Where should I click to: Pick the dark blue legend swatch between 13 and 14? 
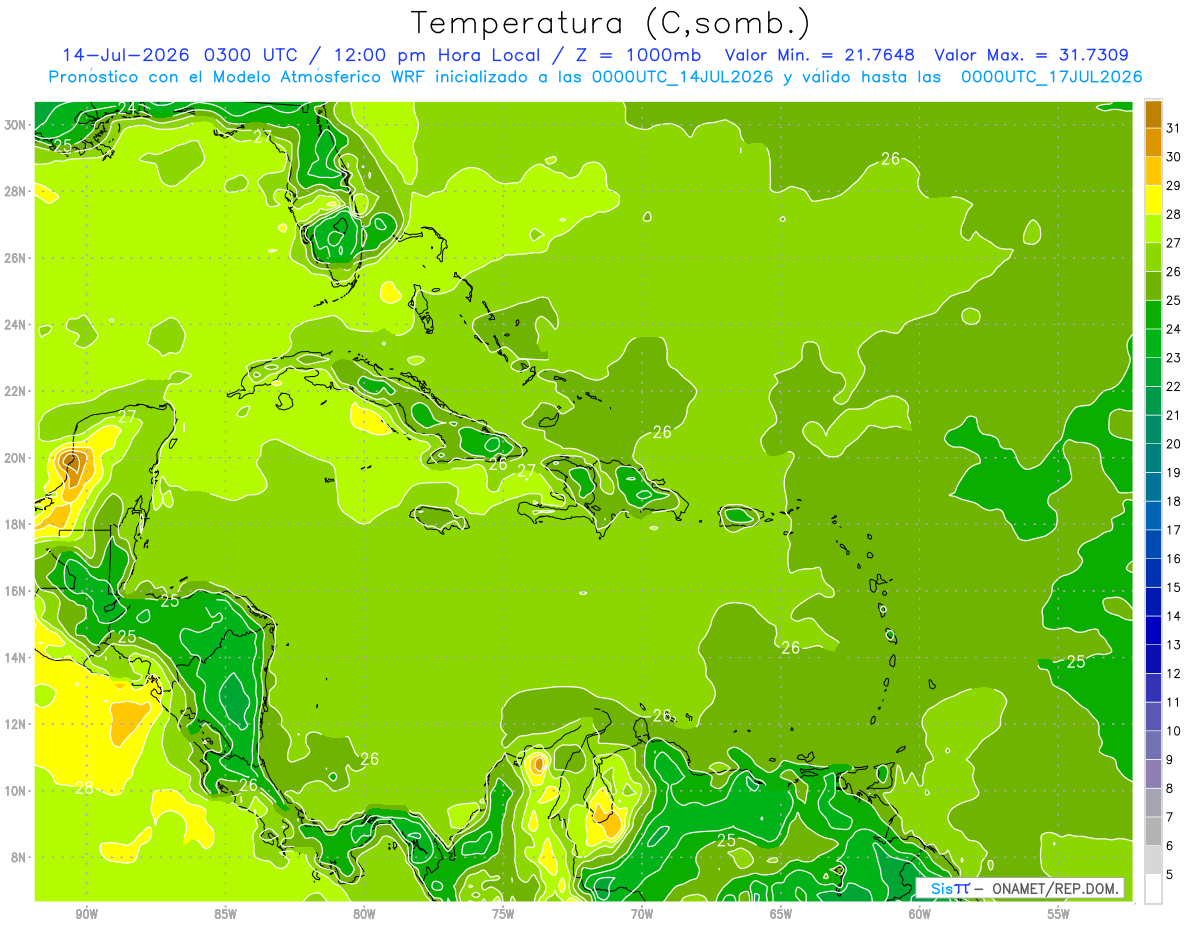click(x=1153, y=630)
